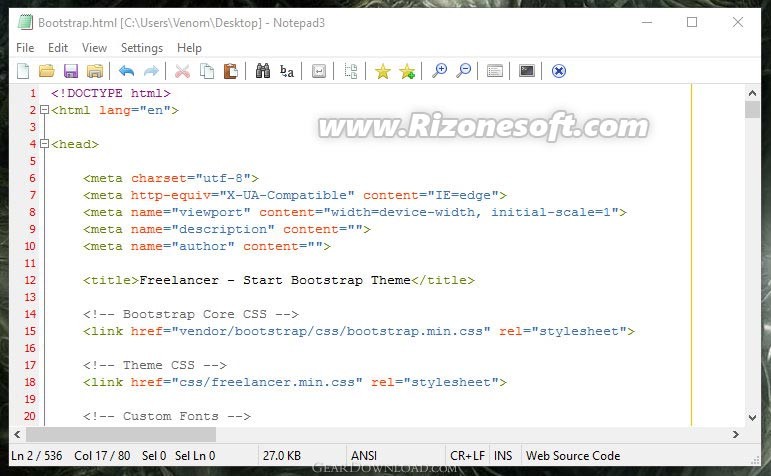Click line number 12 in margin
771x476 pixels.
(x=30, y=280)
